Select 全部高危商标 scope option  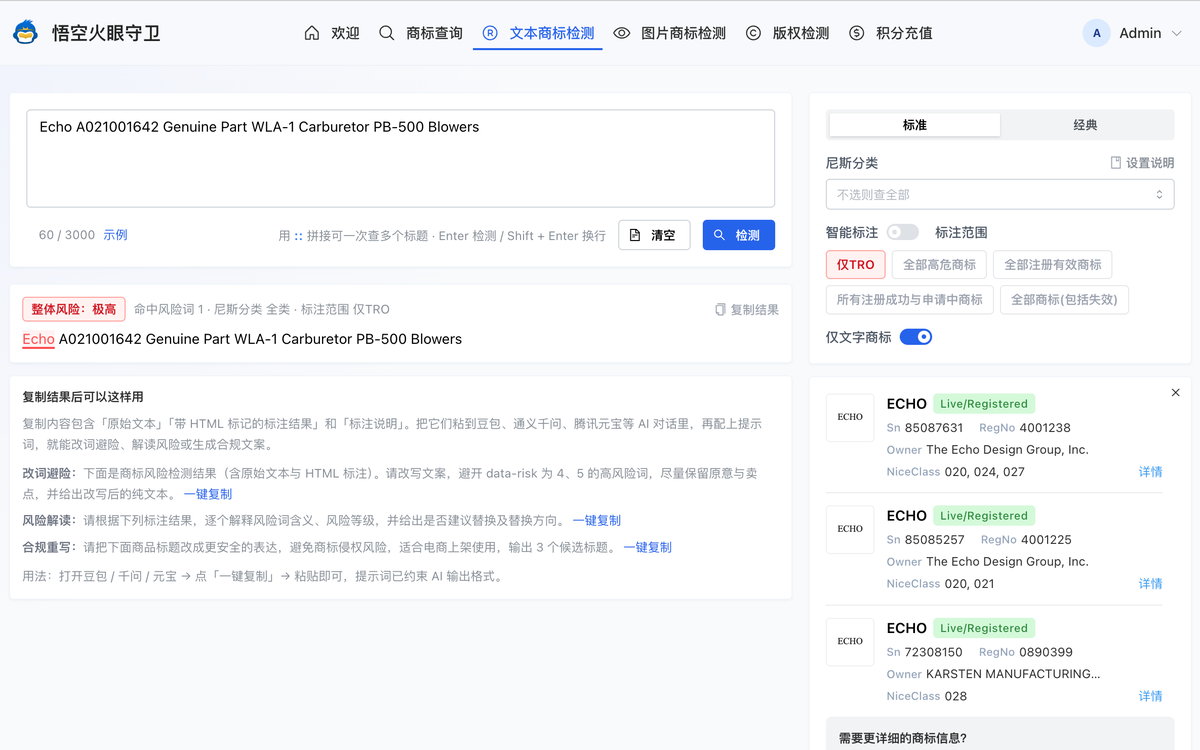[x=939, y=265]
